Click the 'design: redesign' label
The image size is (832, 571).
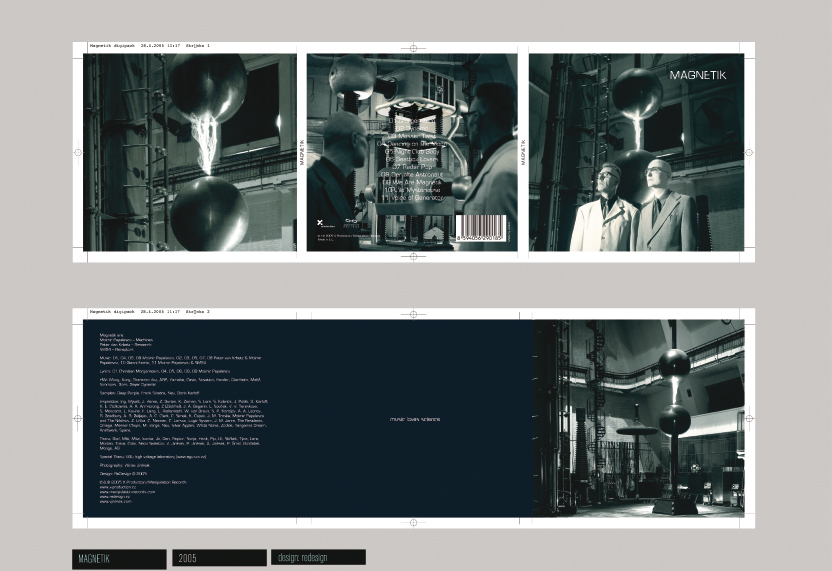(x=318, y=557)
